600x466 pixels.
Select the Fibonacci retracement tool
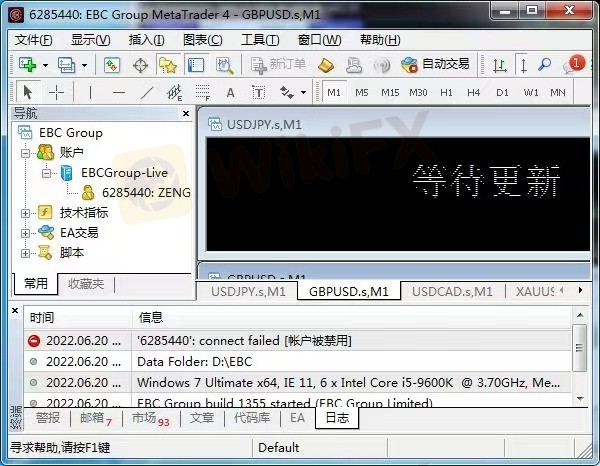coord(202,92)
